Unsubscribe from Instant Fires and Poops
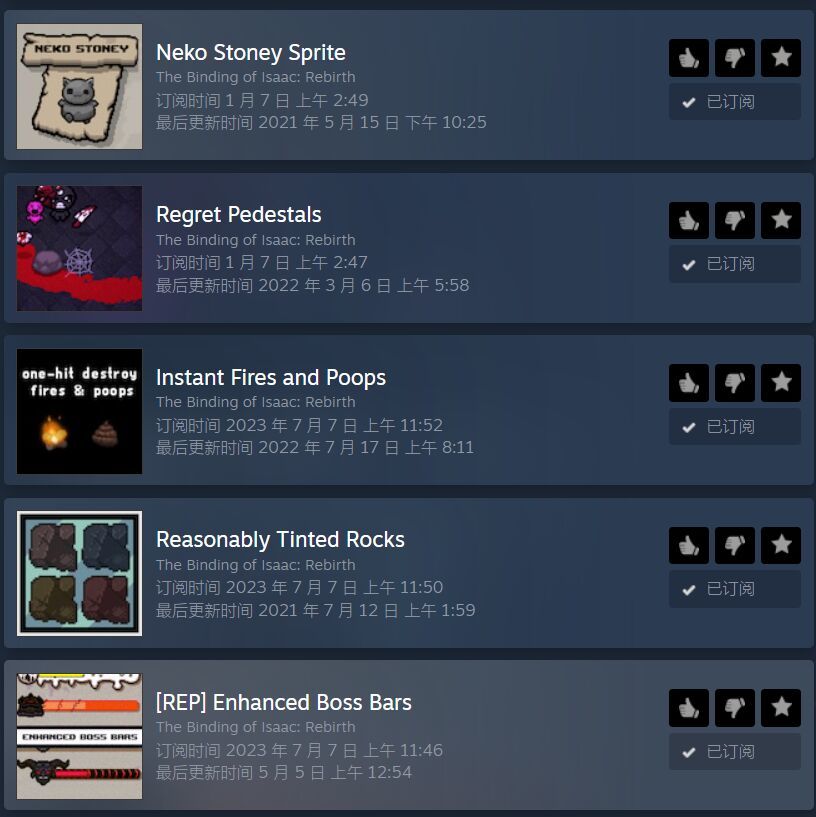816x817 pixels. 735,427
